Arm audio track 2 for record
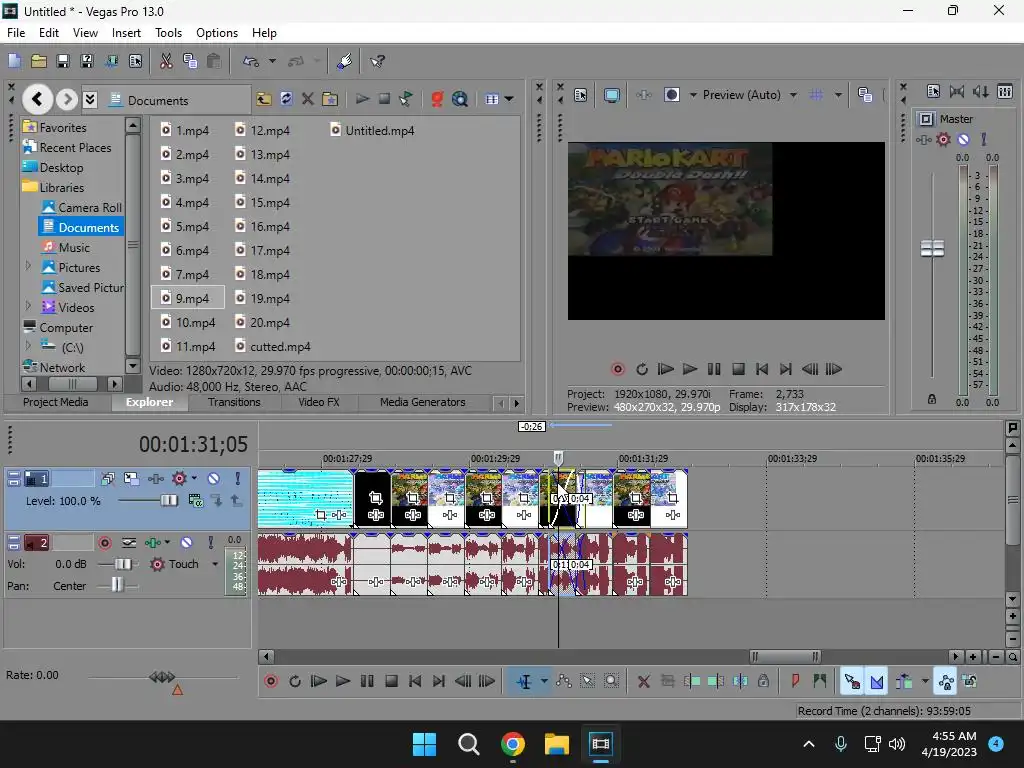1024x768 pixels. click(104, 543)
